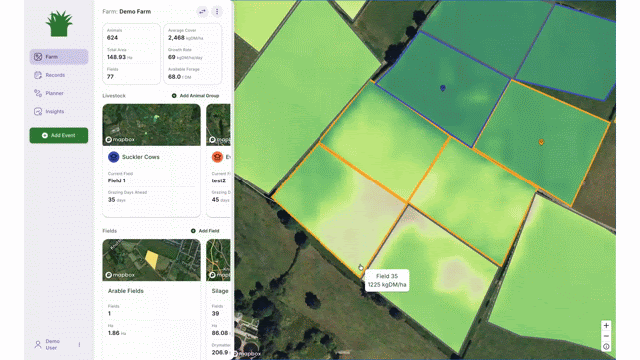This screenshot has width=640, height=360.
Task: Click the Demo Farm name
Action: tap(135, 11)
